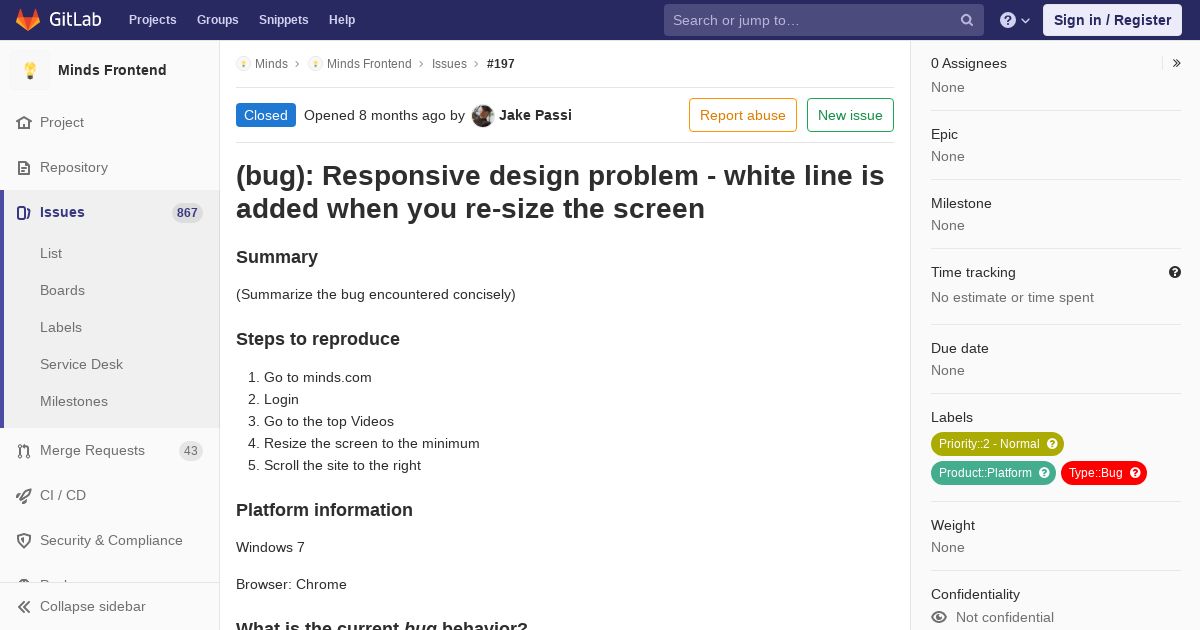Click the Minds breadcrumb avatar icon
The height and width of the screenshot is (630, 1200).
(x=243, y=64)
